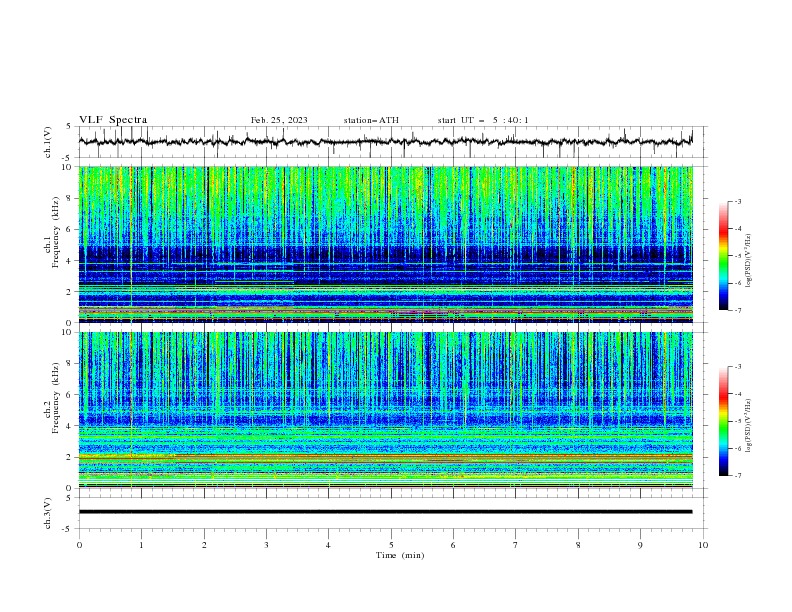
Task: Click the time axis tick label "4"
Action: [x=328, y=545]
